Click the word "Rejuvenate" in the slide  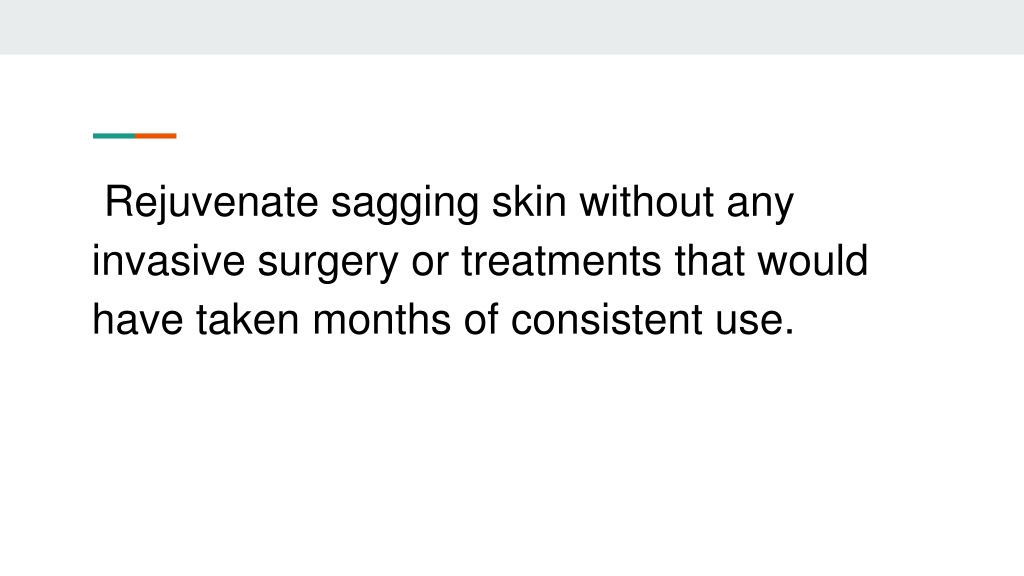click(211, 202)
